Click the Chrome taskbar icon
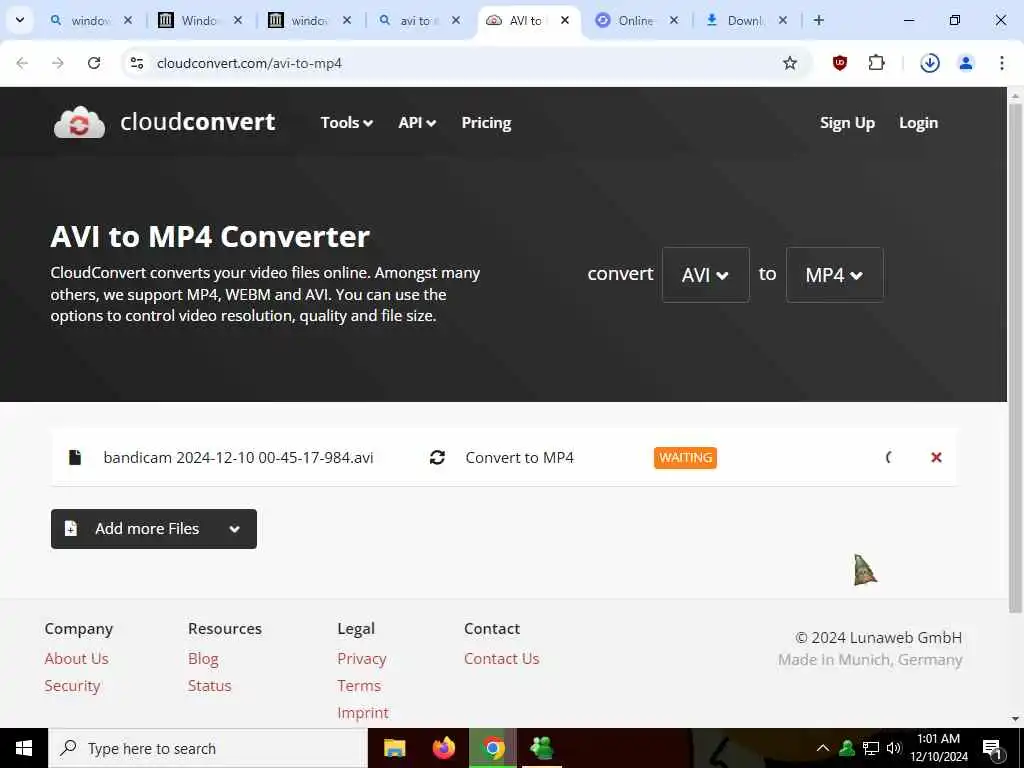1024x768 pixels. [x=493, y=748]
